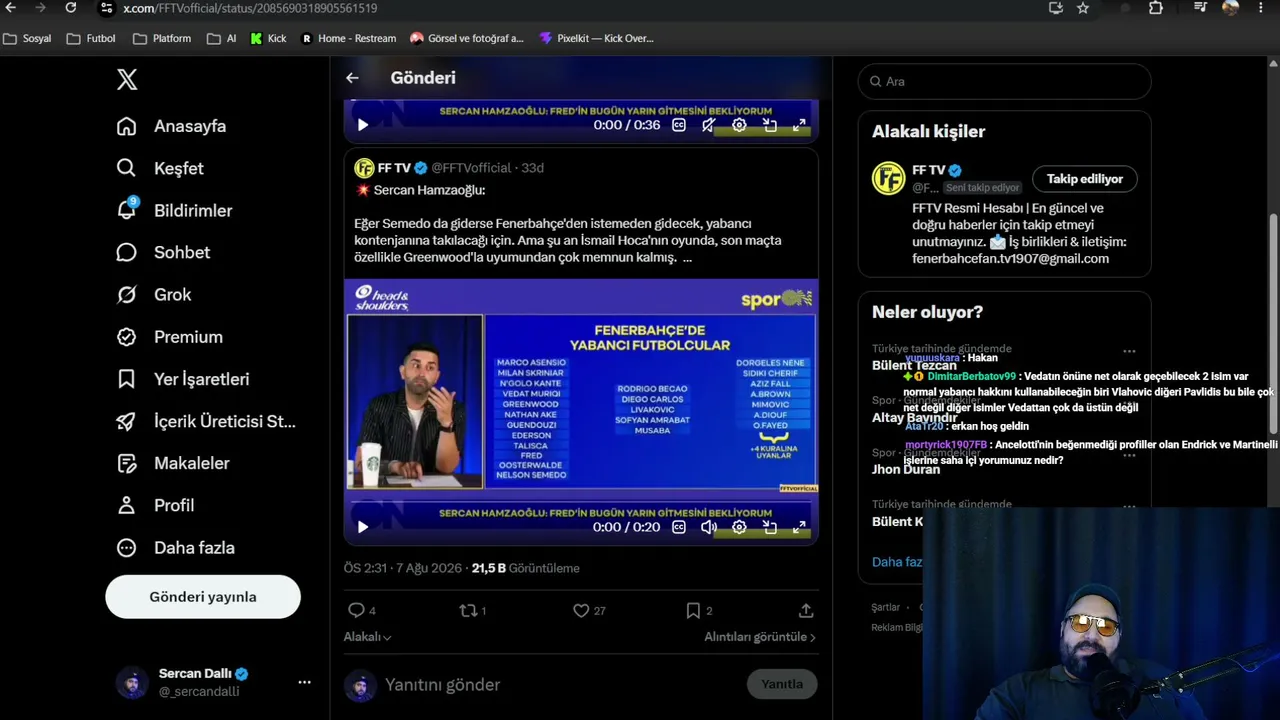This screenshot has width=1280, height=720.
Task: Open Makaleler articles
Action: (172, 463)
